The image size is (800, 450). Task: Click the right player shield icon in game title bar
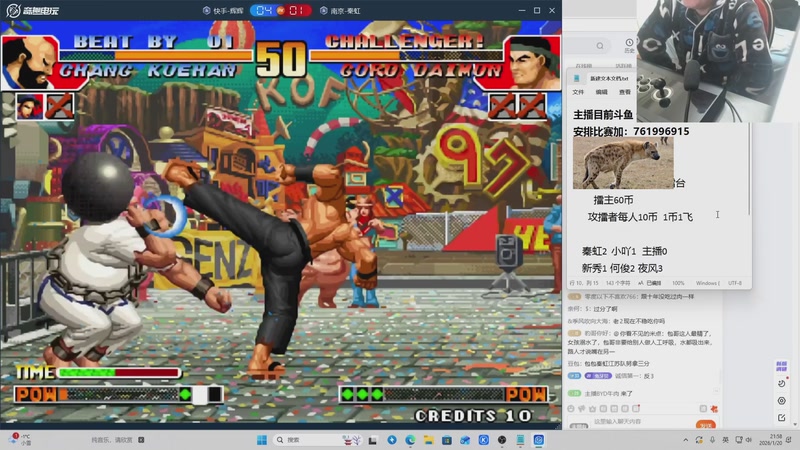pyautogui.click(x=323, y=10)
